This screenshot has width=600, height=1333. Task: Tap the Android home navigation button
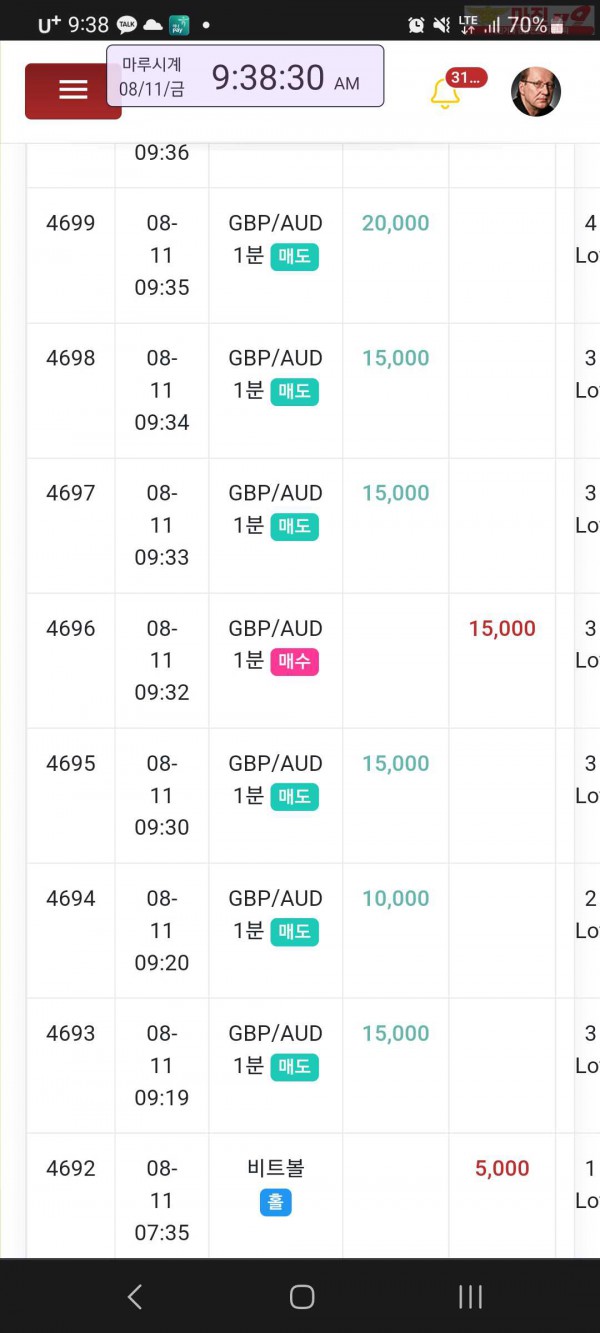click(x=301, y=1297)
